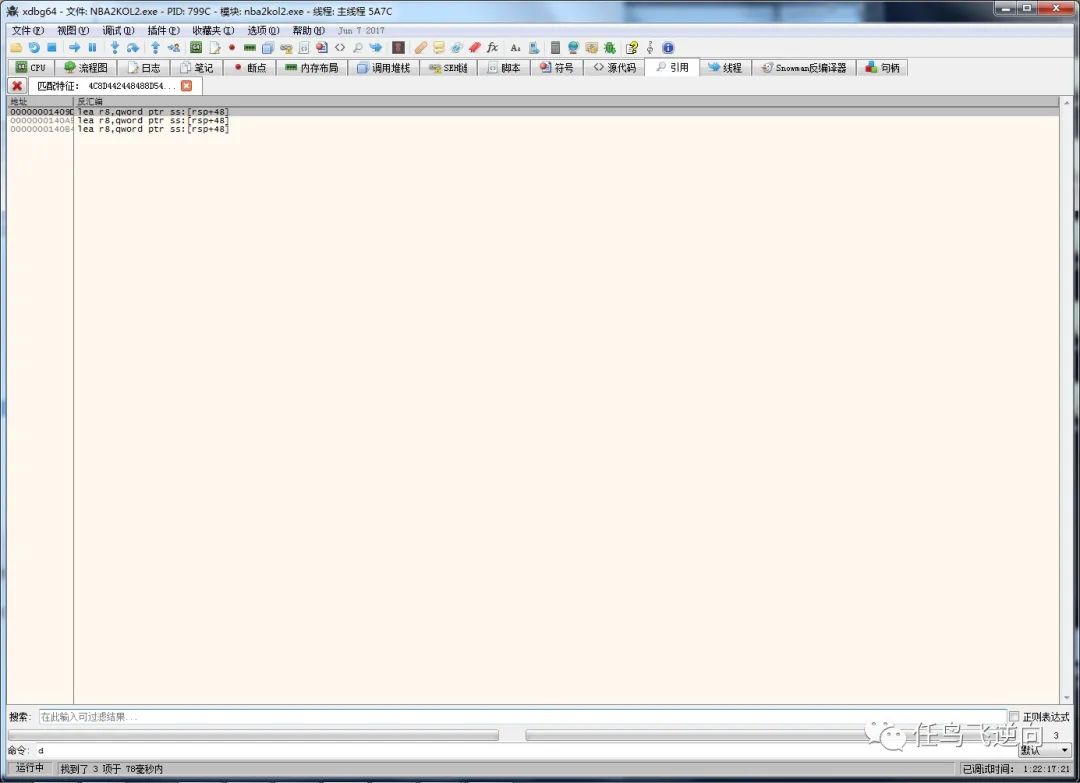This screenshot has height=783, width=1080.
Task: Switch to the 日志 tab
Action: 144,67
